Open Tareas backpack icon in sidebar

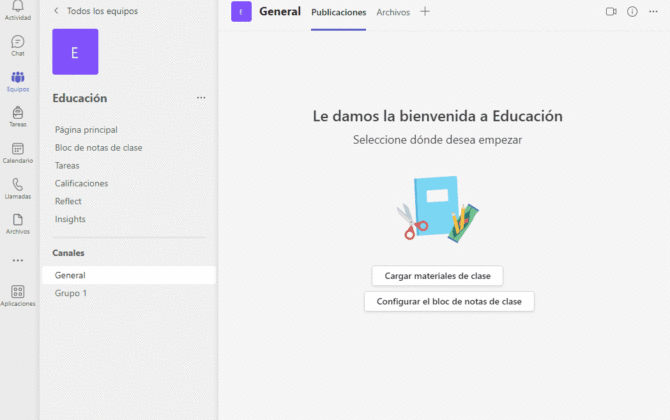[x=18, y=113]
